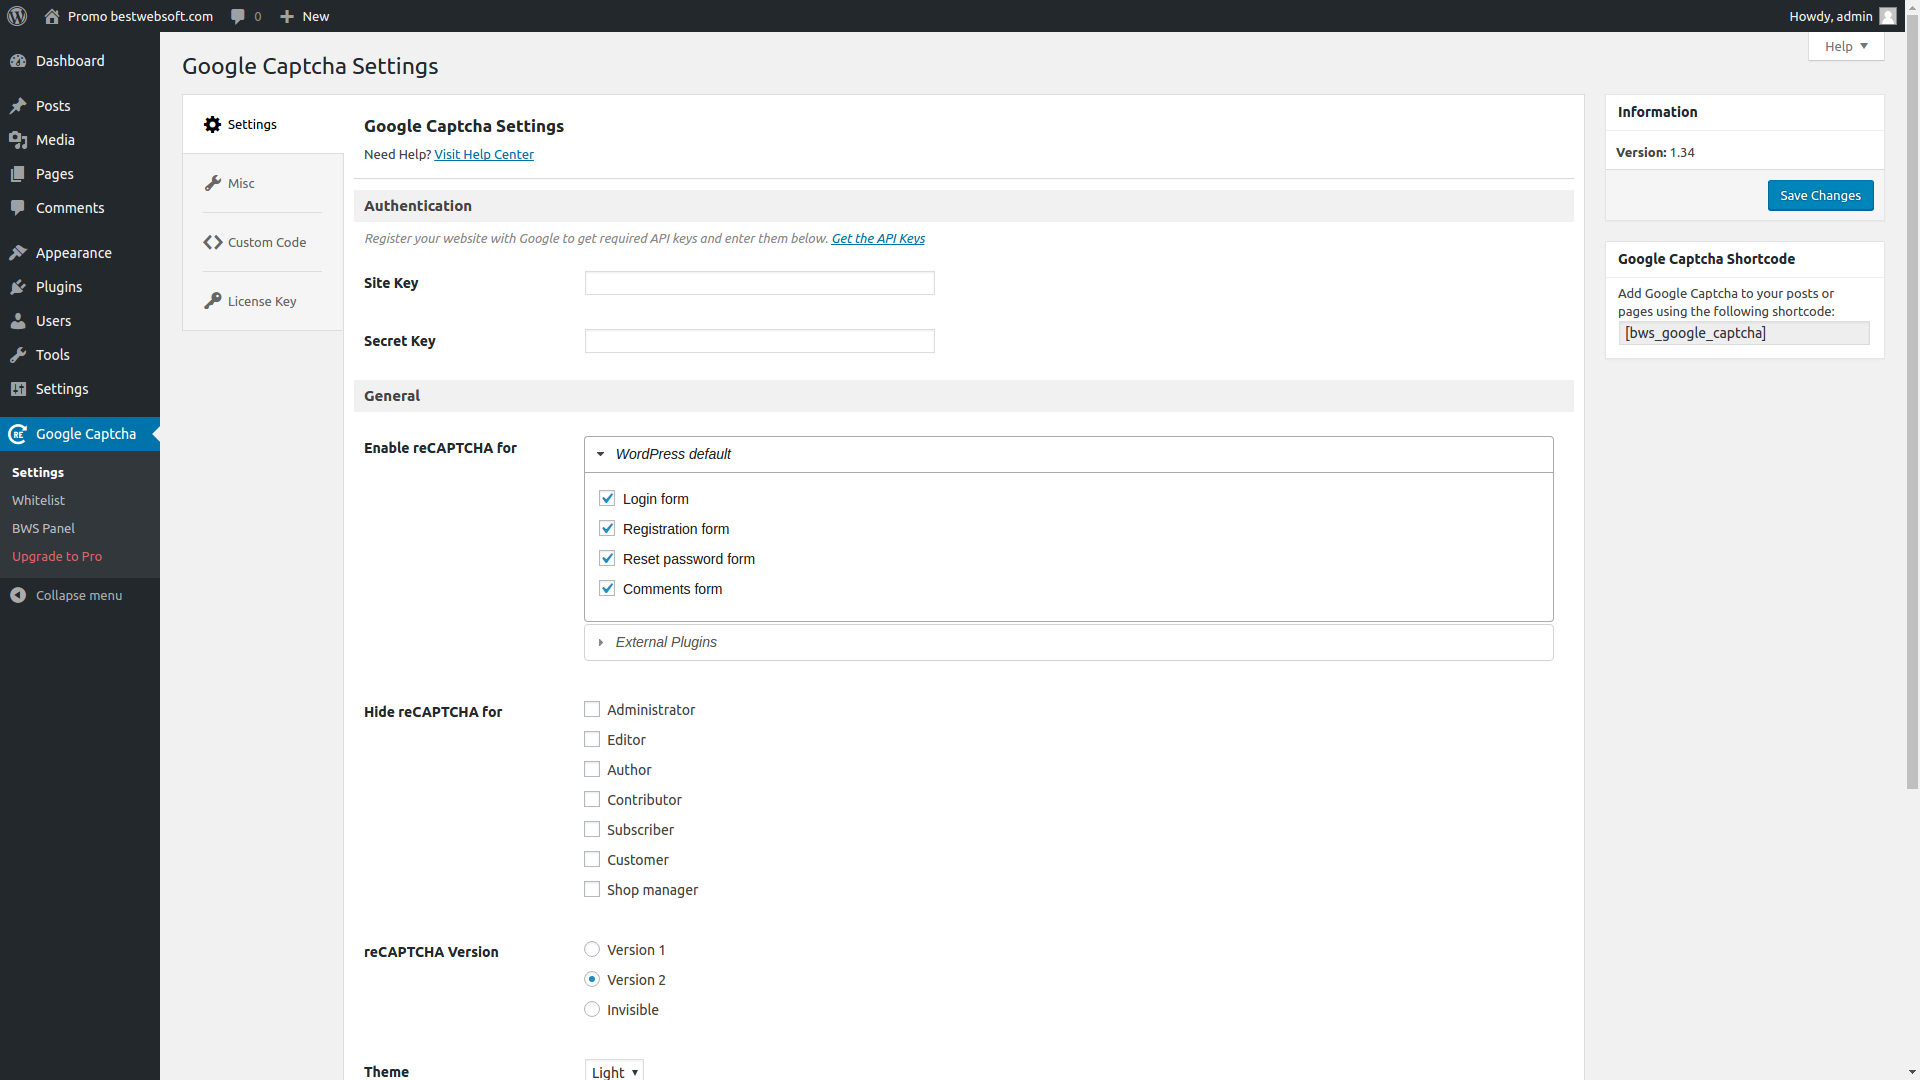Expand the External Plugins section
The height and width of the screenshot is (1080, 1920).
tap(666, 642)
